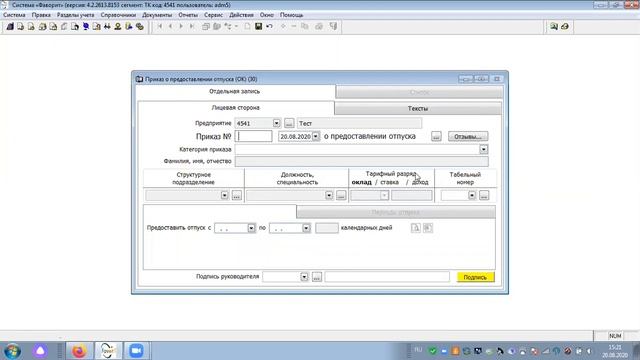
Task: Open the Правка menu
Action: tap(41, 15)
